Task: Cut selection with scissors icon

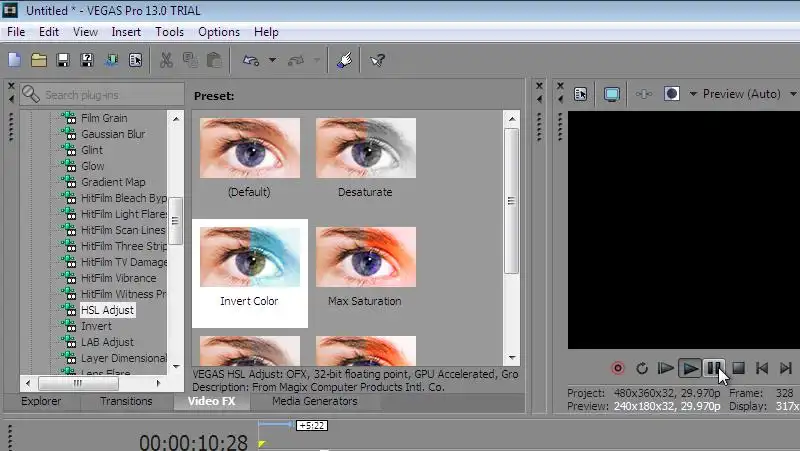Action: coord(166,60)
